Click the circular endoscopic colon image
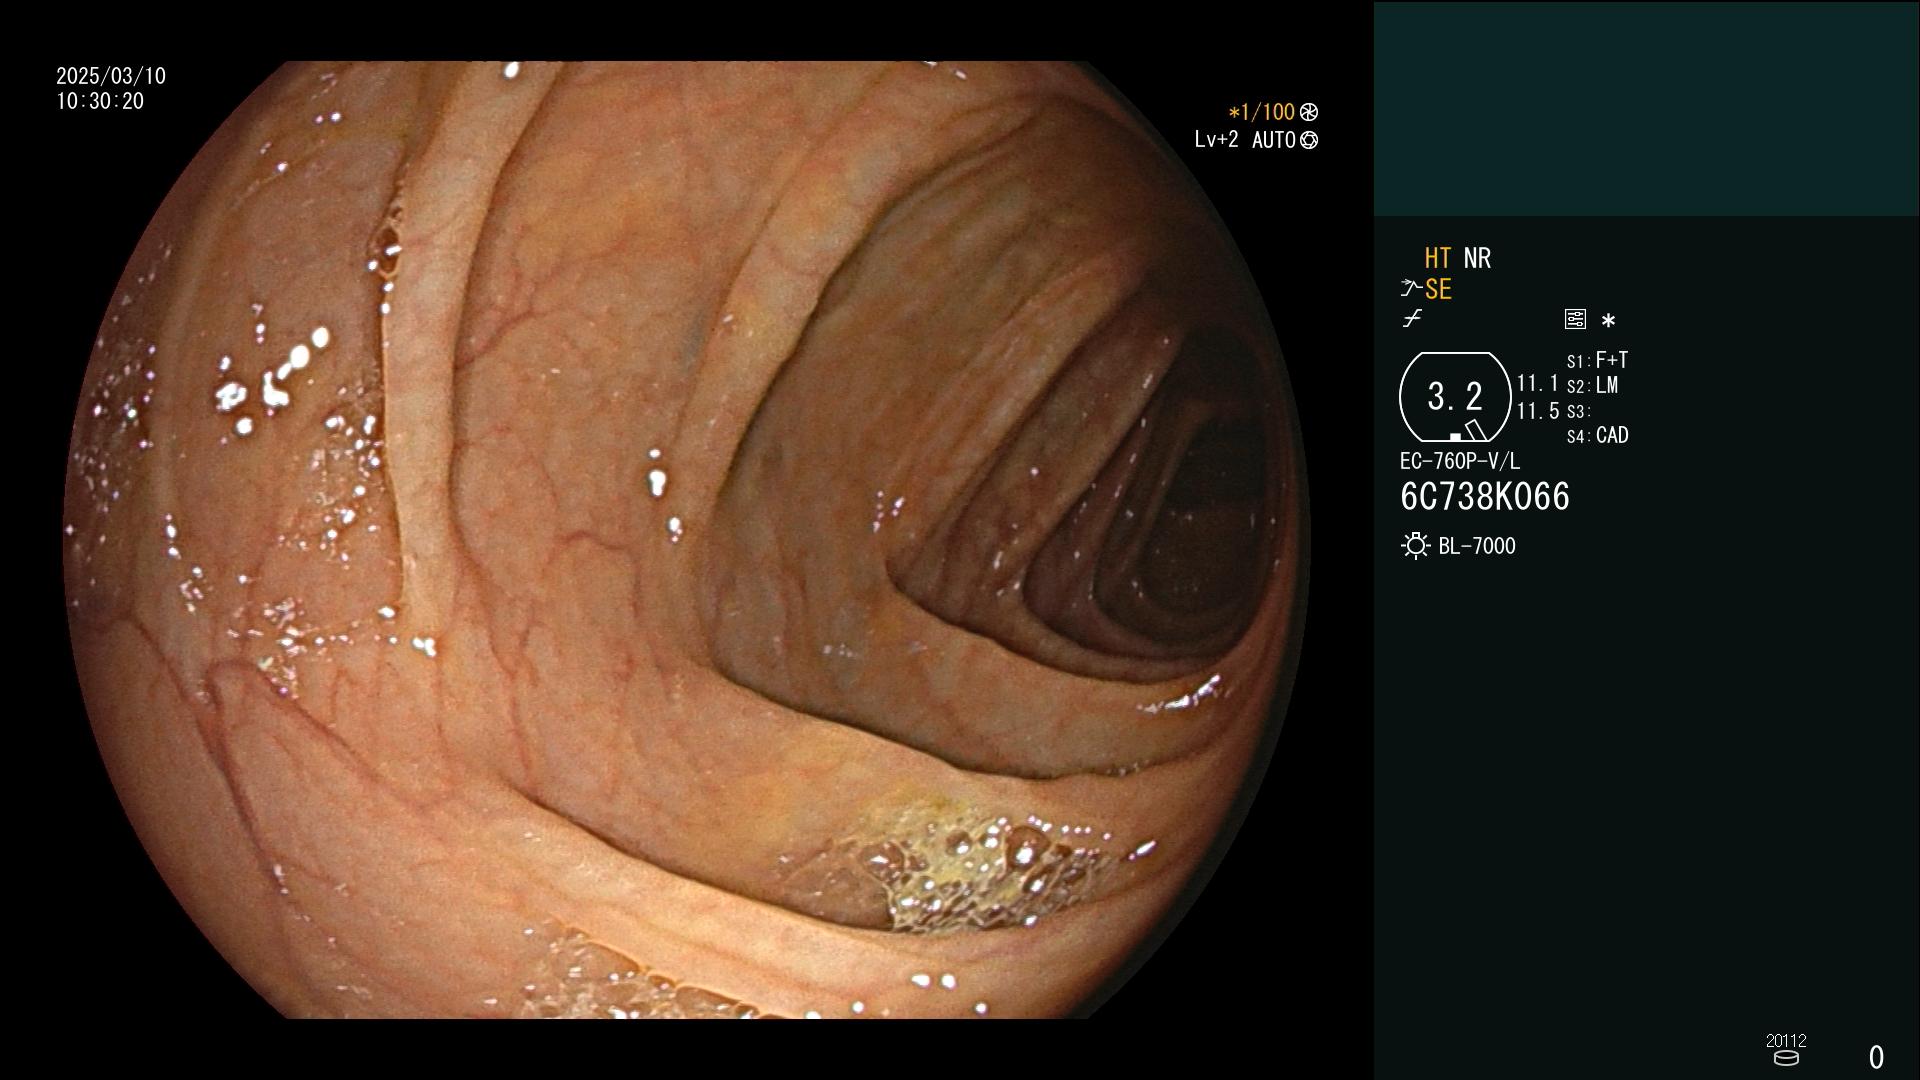 688,540
